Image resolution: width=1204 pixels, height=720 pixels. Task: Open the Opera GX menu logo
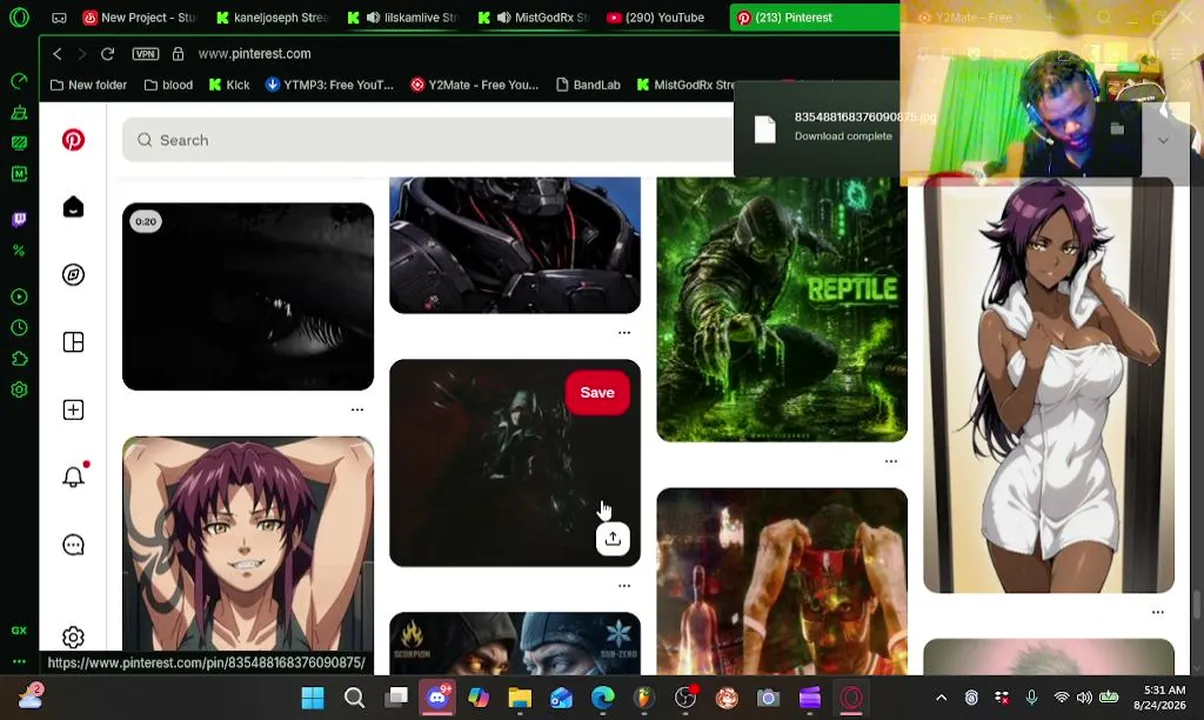coord(19,17)
